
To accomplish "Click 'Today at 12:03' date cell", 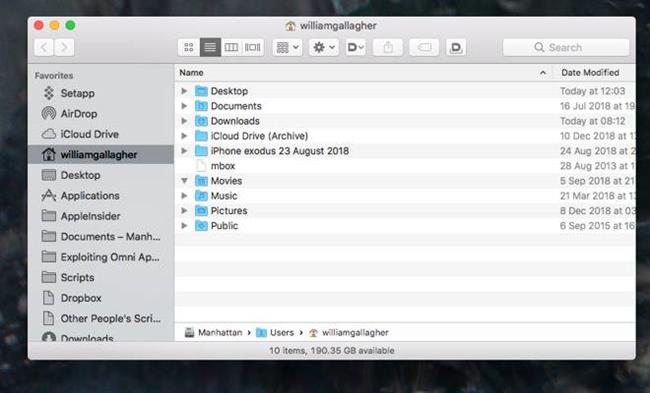I will [592, 91].
